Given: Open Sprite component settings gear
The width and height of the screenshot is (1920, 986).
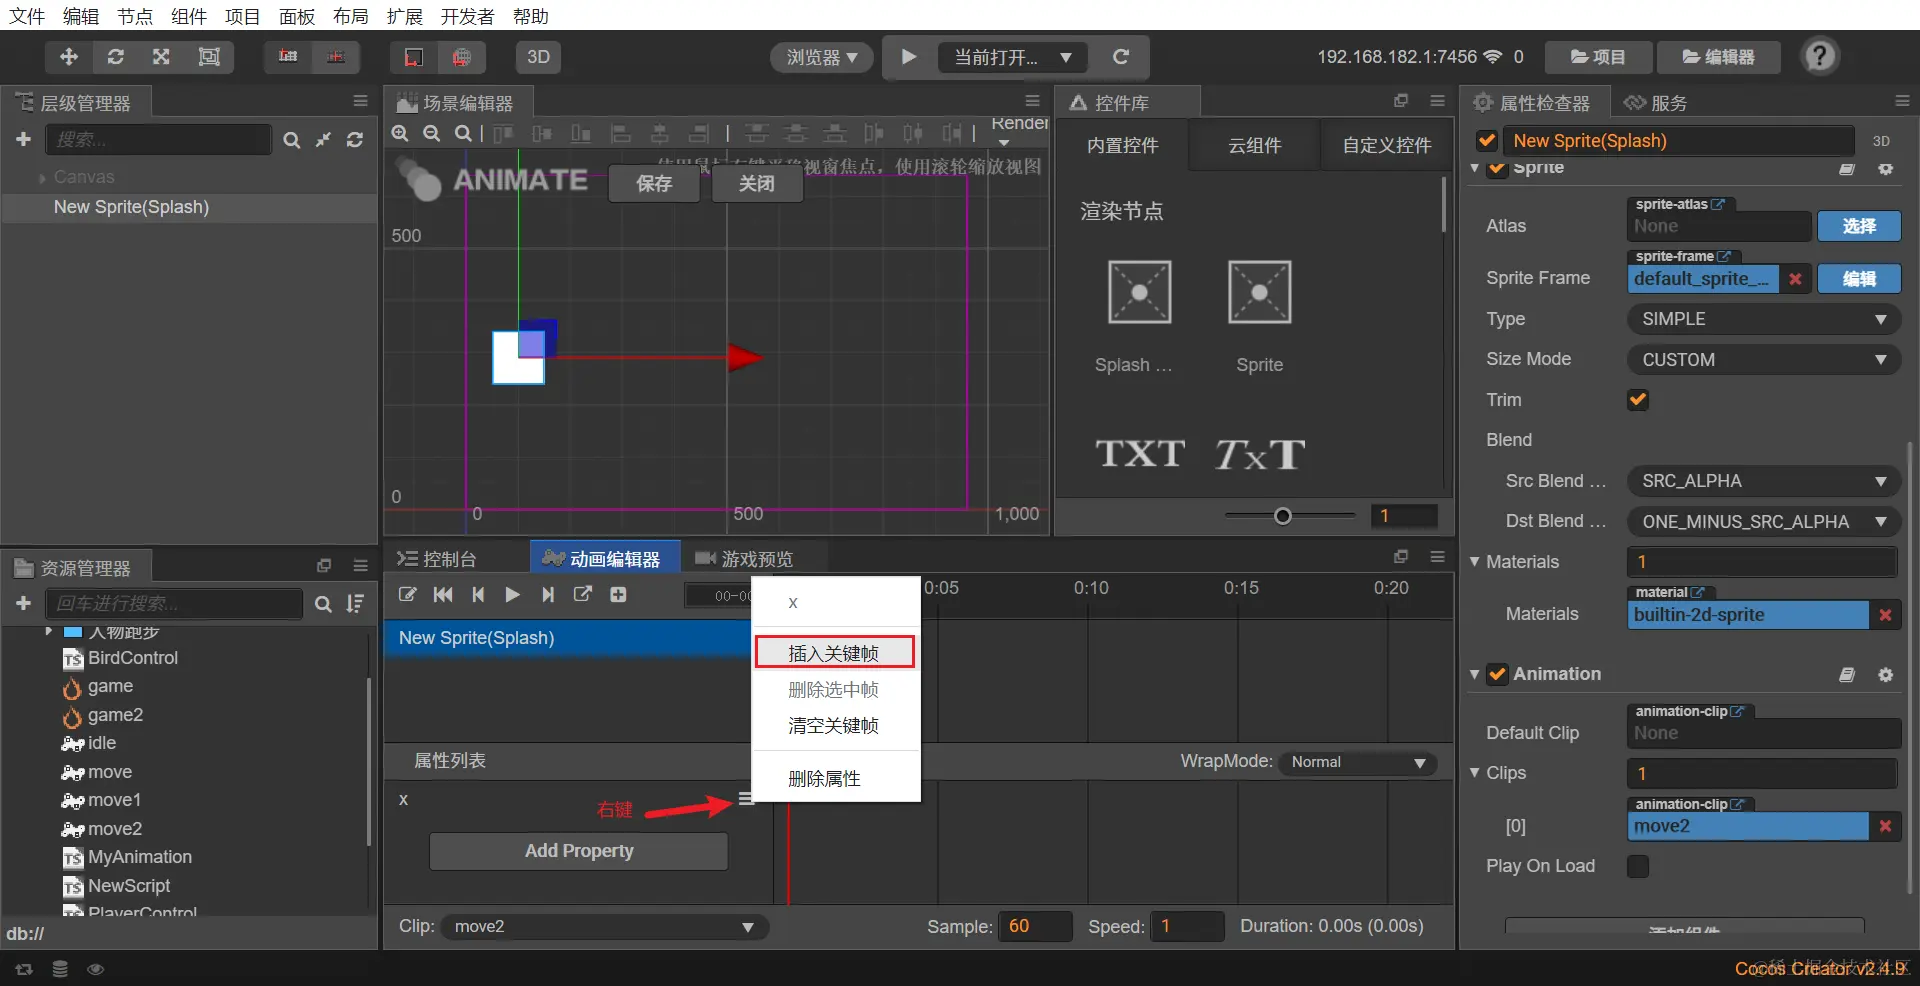Looking at the screenshot, I should tap(1886, 169).
